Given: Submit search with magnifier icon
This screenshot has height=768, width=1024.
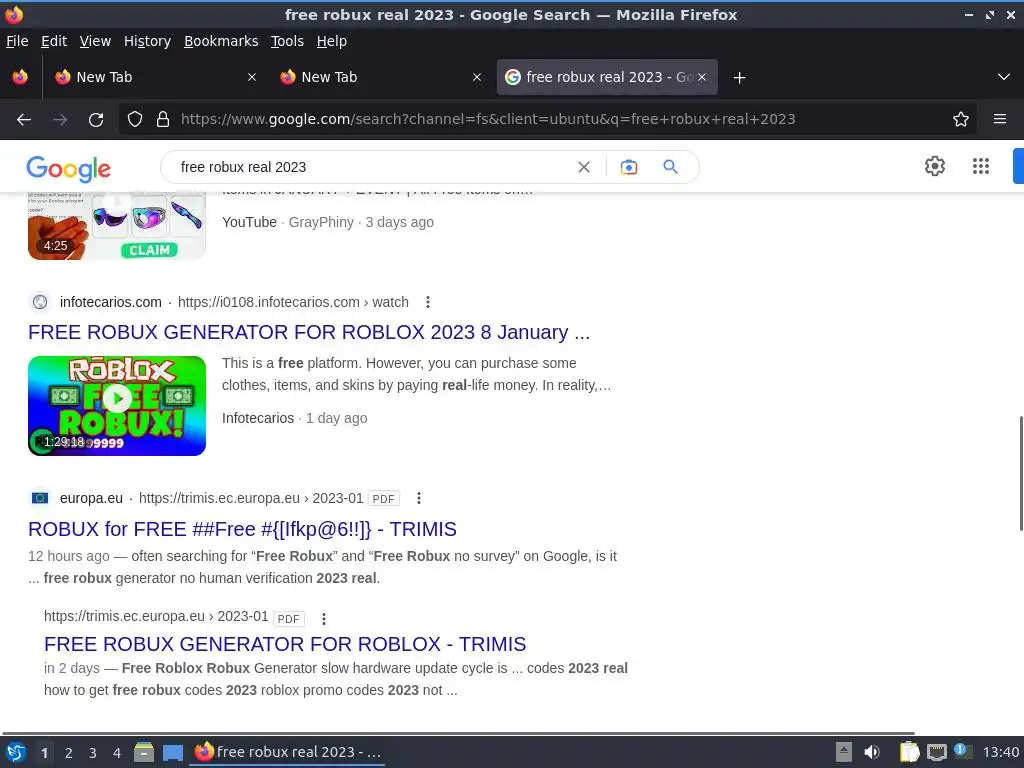Looking at the screenshot, I should tap(670, 167).
